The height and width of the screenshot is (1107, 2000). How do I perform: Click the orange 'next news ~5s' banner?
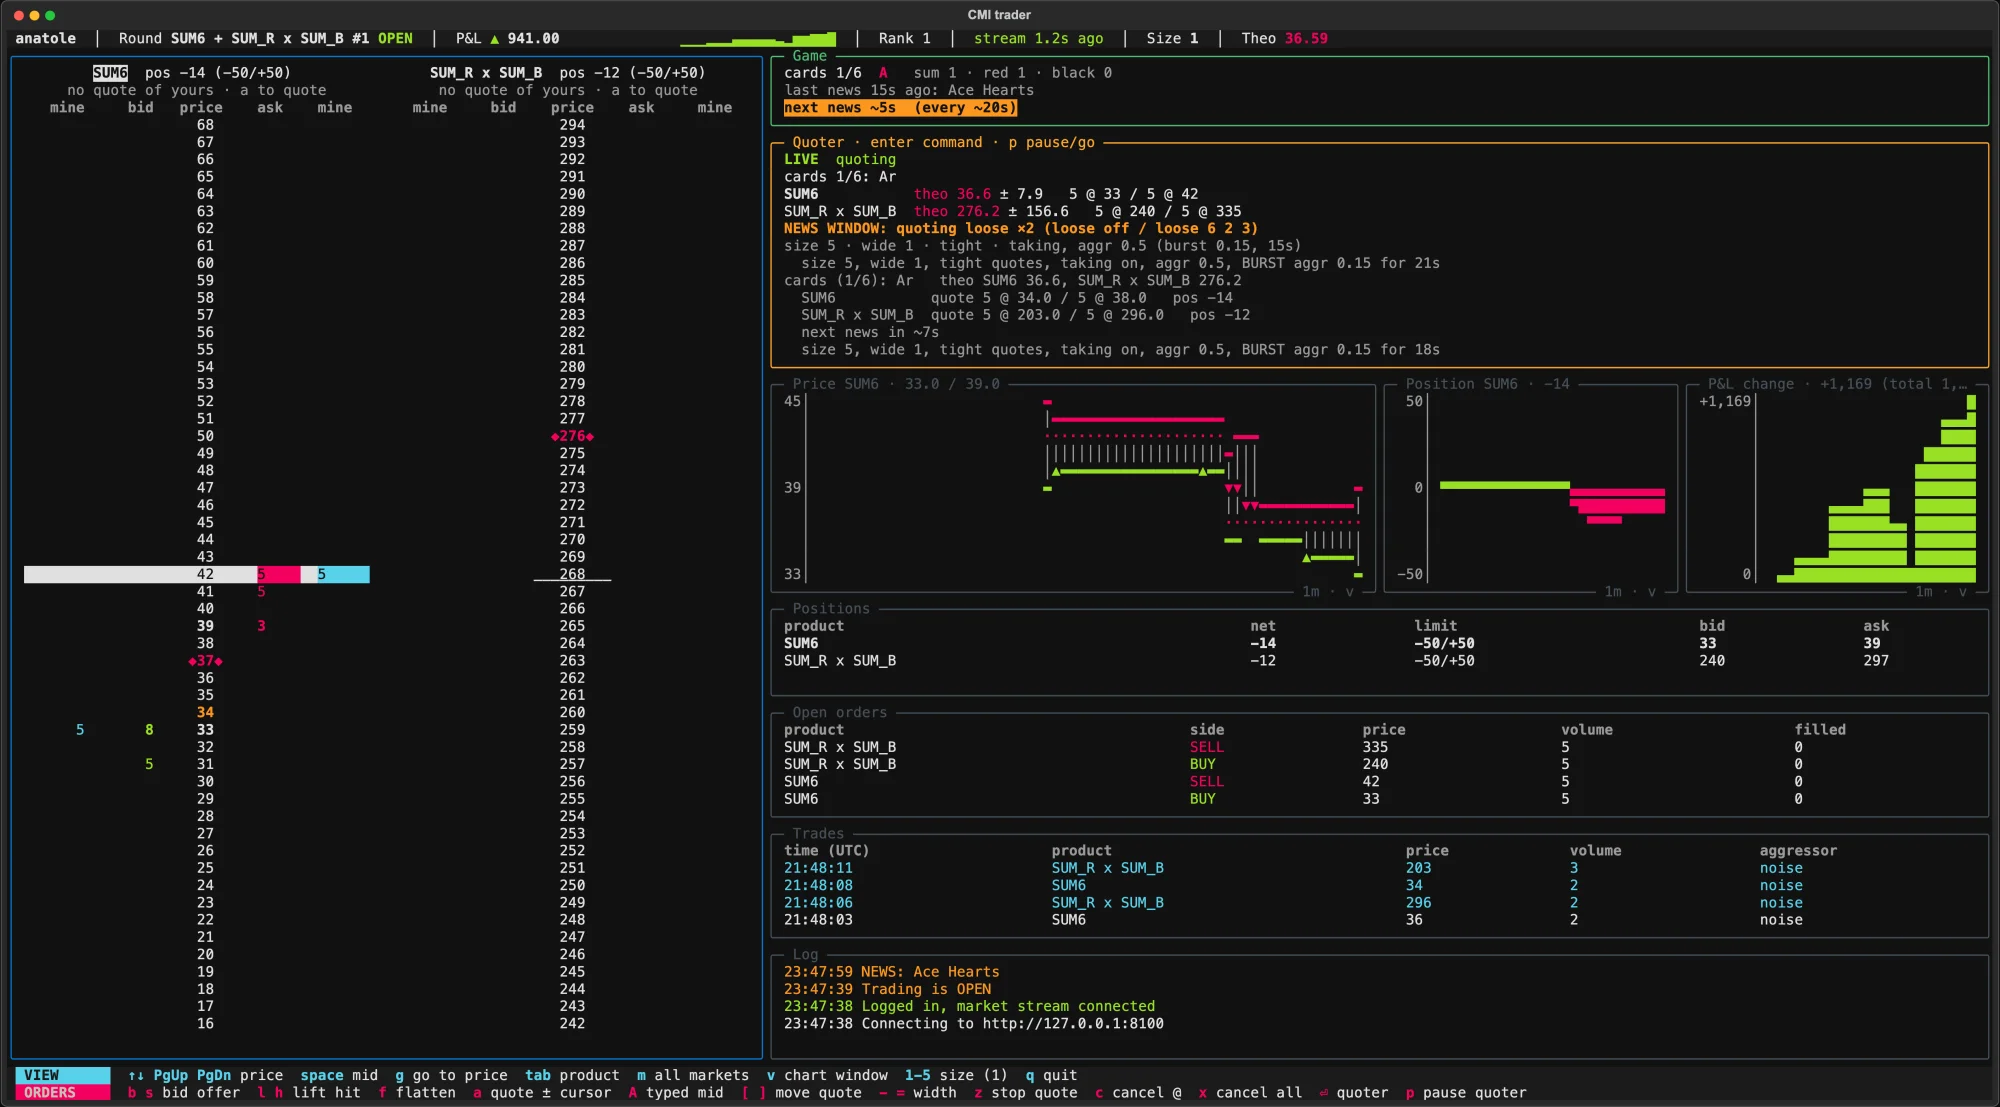(x=900, y=108)
